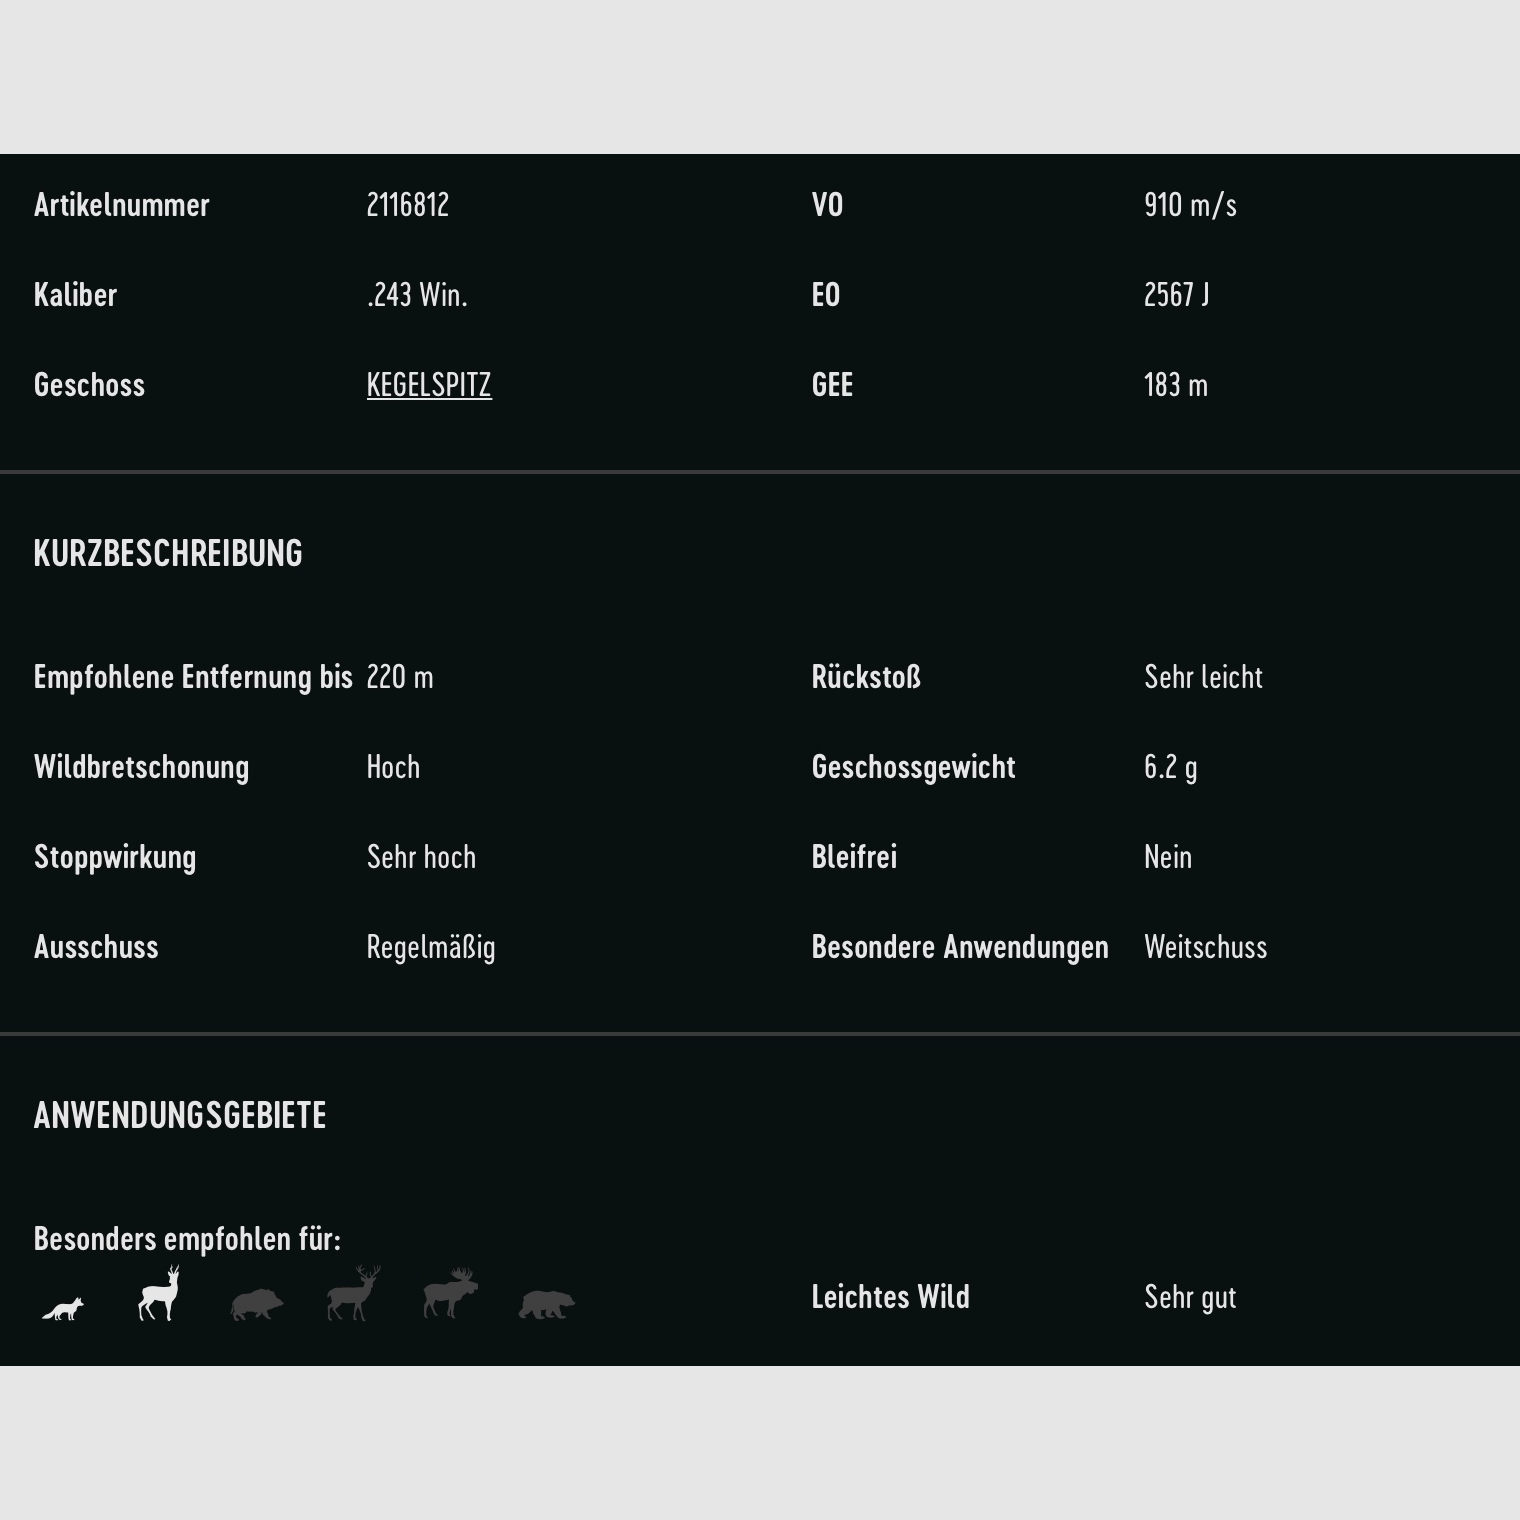Screen dimensions: 1520x1520
Task: Select the KURZBESCHREIBUNG section heading
Action: 168,553
